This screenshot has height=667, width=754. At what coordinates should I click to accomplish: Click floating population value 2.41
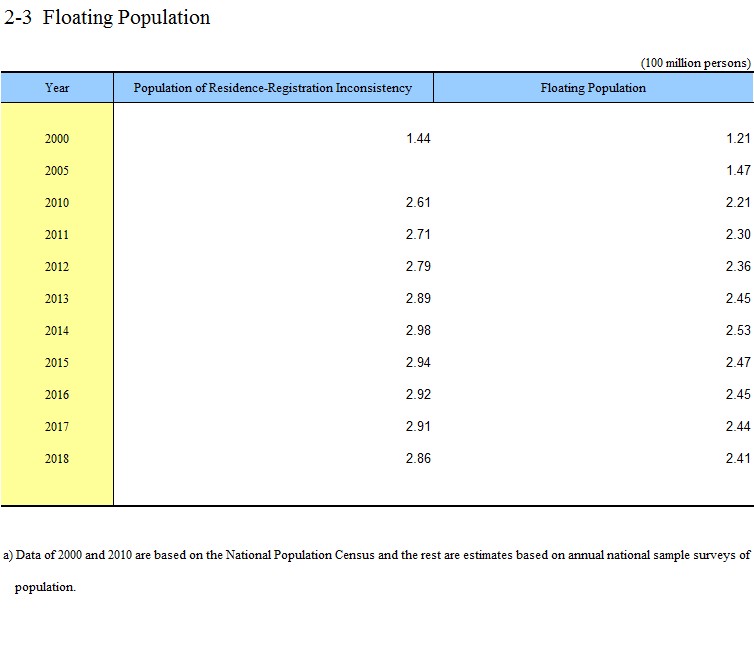coord(738,458)
